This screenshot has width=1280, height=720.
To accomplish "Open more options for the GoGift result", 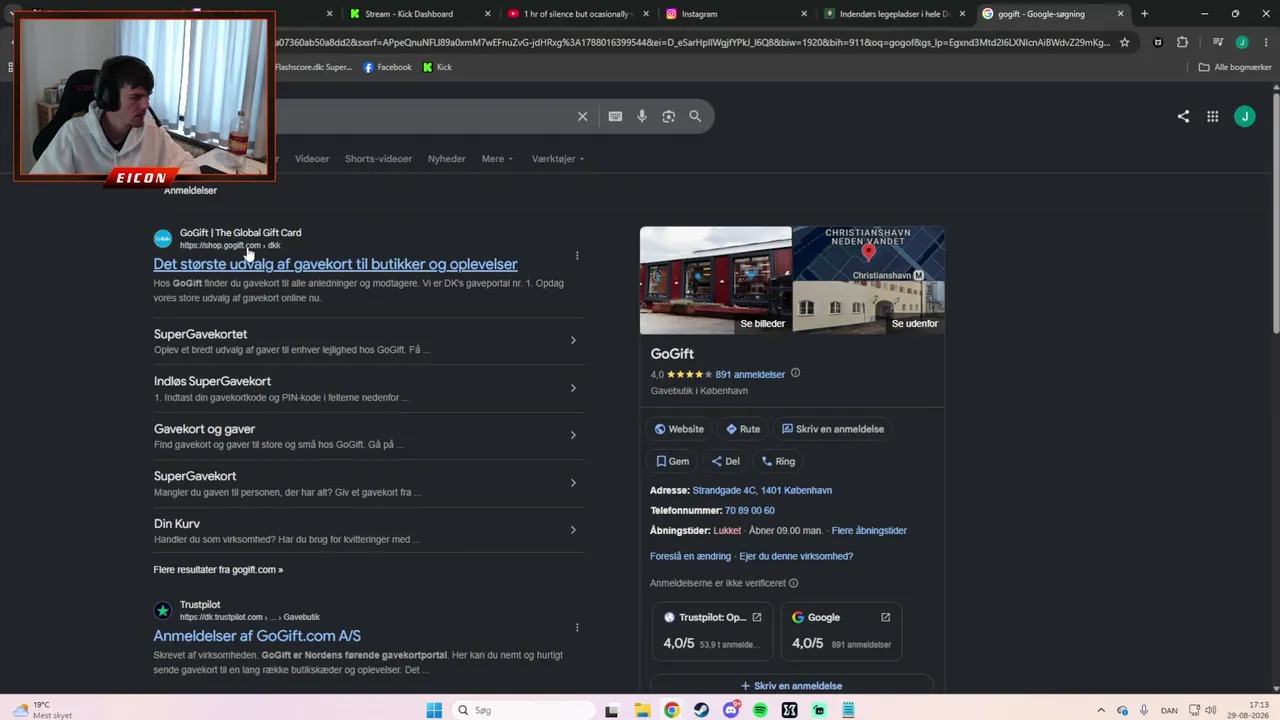I will 577,256.
